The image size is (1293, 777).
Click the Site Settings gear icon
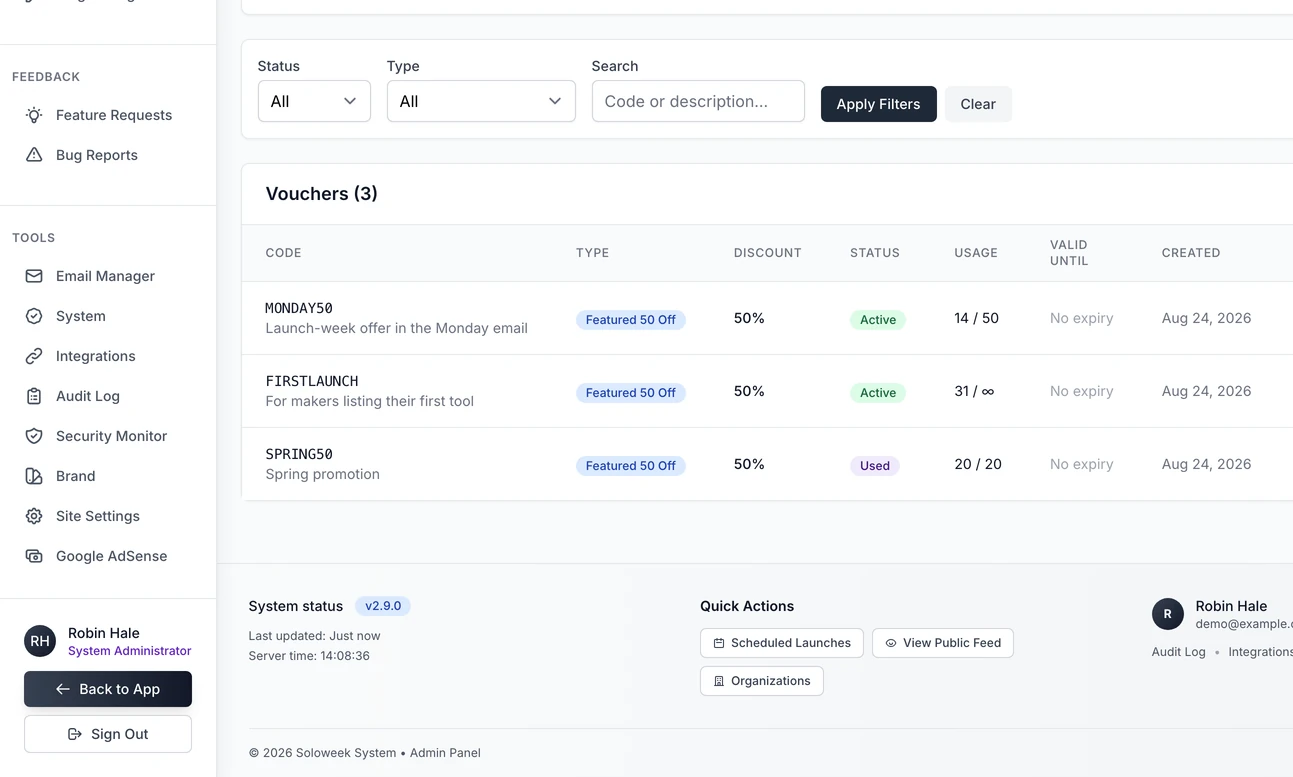click(34, 516)
